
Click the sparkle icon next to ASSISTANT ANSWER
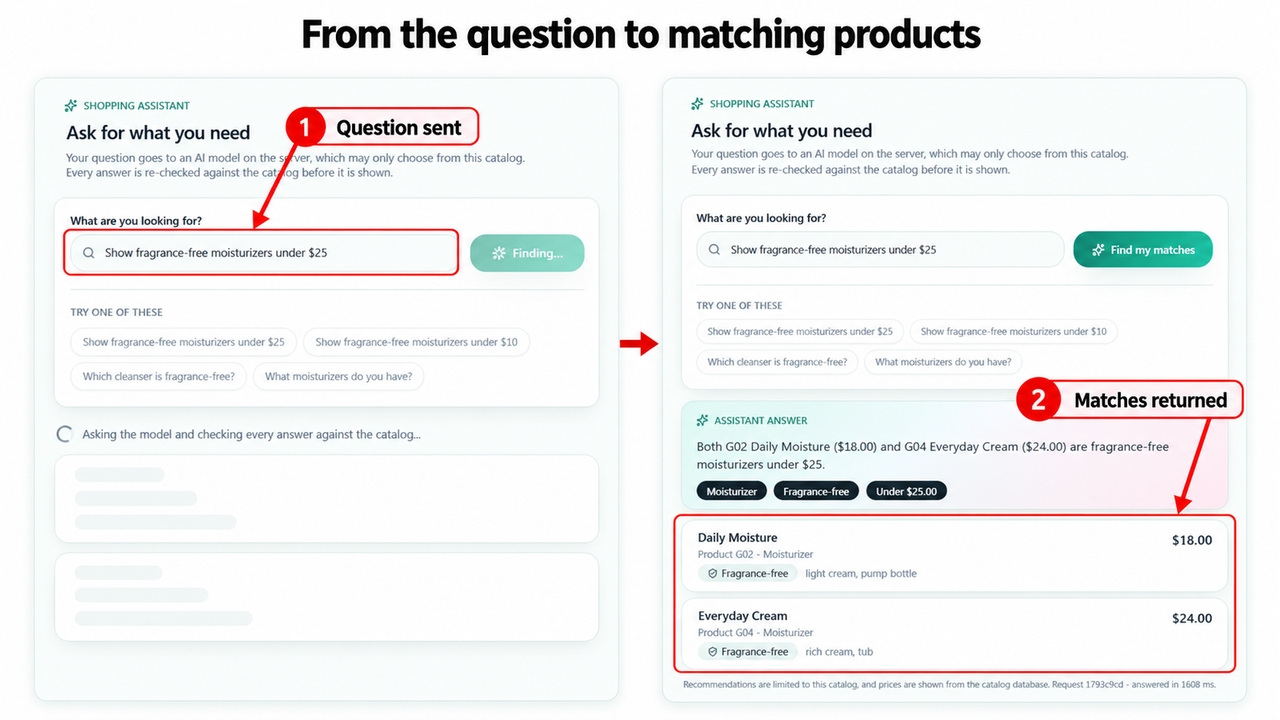pyautogui.click(x=702, y=421)
